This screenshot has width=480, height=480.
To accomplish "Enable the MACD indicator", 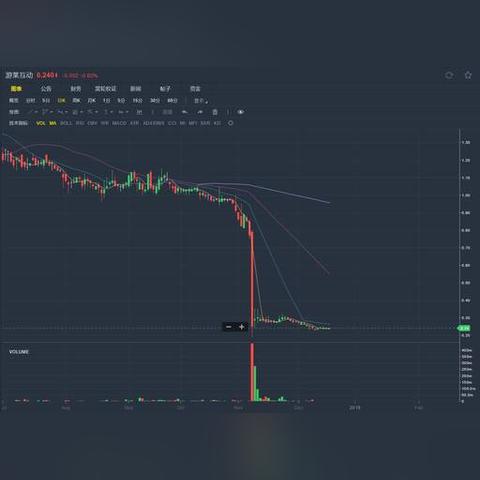I will (119, 123).
